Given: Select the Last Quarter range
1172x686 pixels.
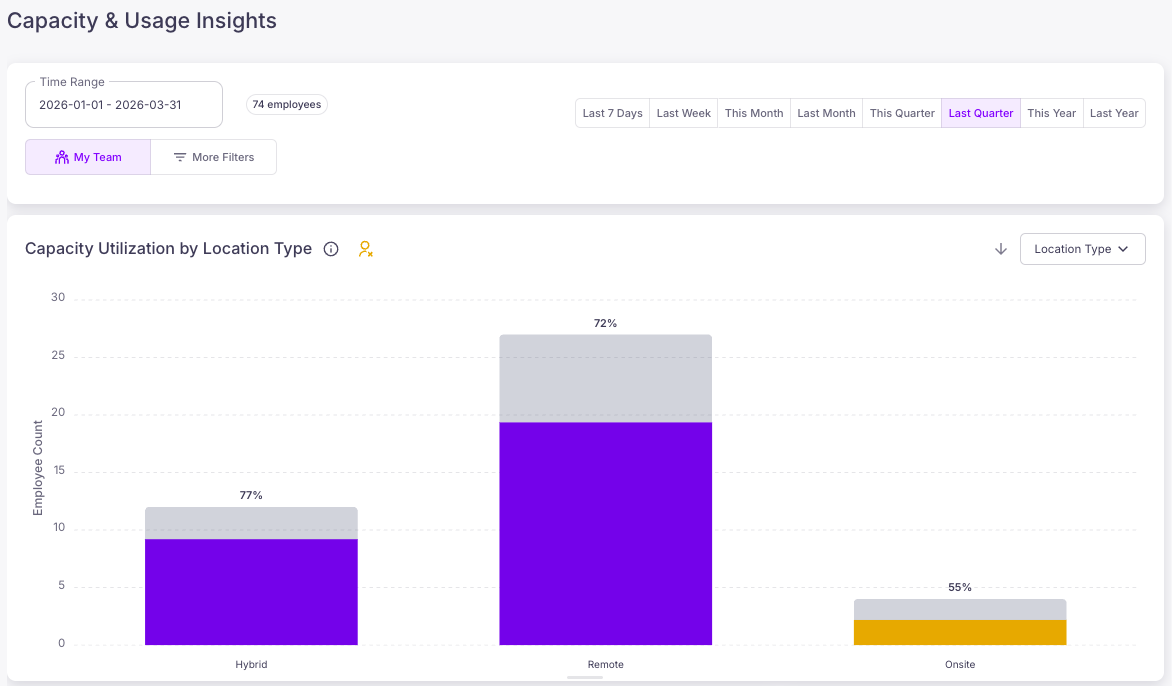Looking at the screenshot, I should (x=981, y=113).
